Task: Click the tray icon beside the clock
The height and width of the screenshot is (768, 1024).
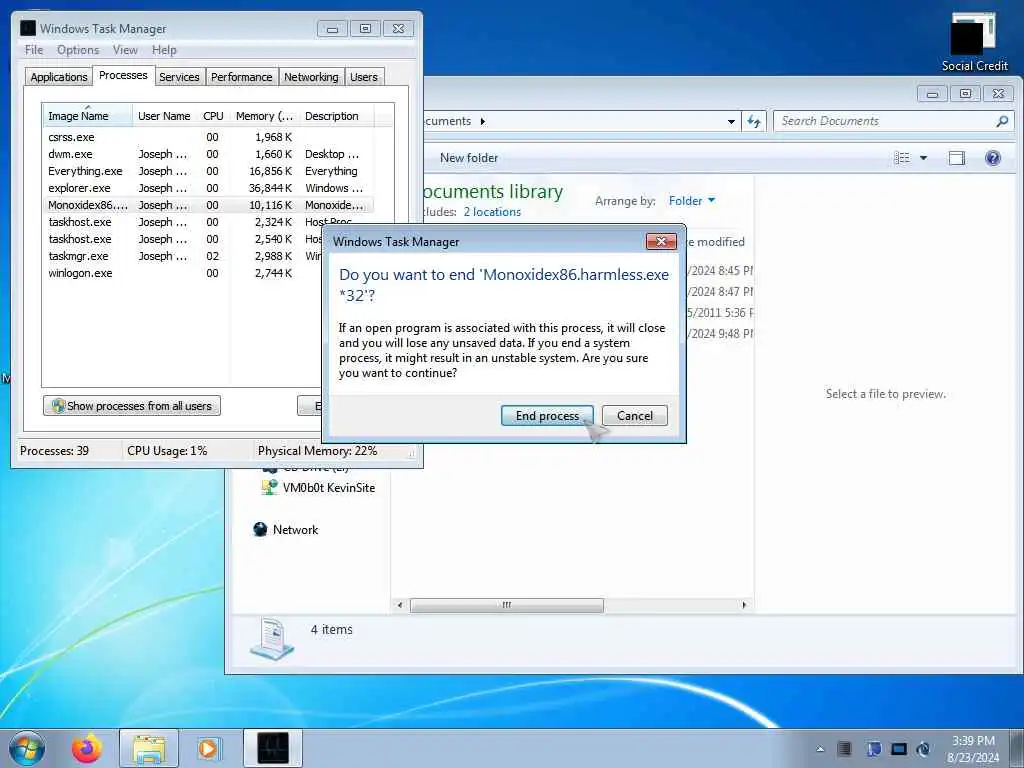Action: [923, 748]
